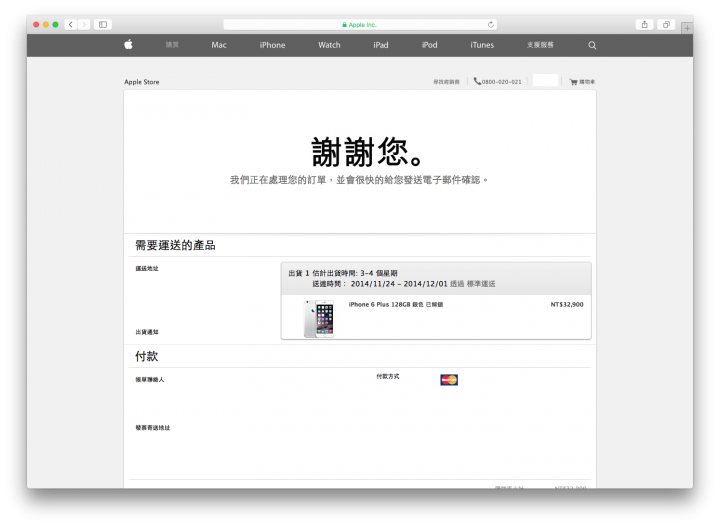Close the Safari window with red button
The image size is (720, 527).
36,24
